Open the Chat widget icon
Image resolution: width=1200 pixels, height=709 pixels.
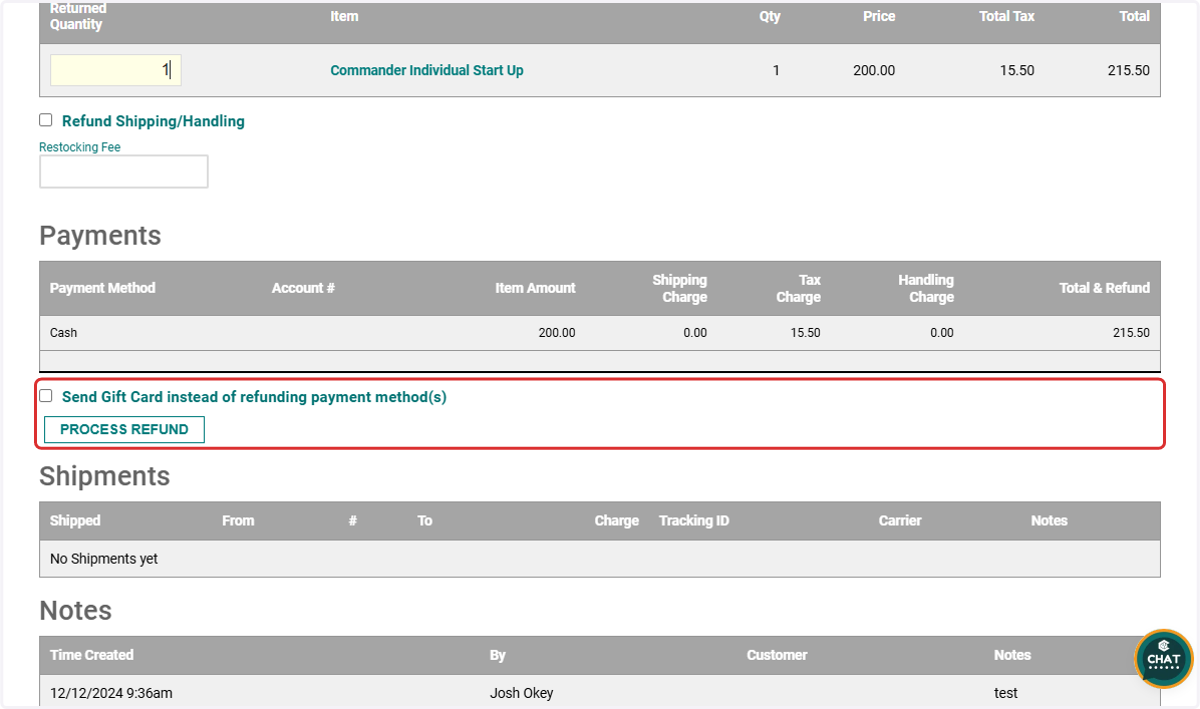pos(1164,659)
